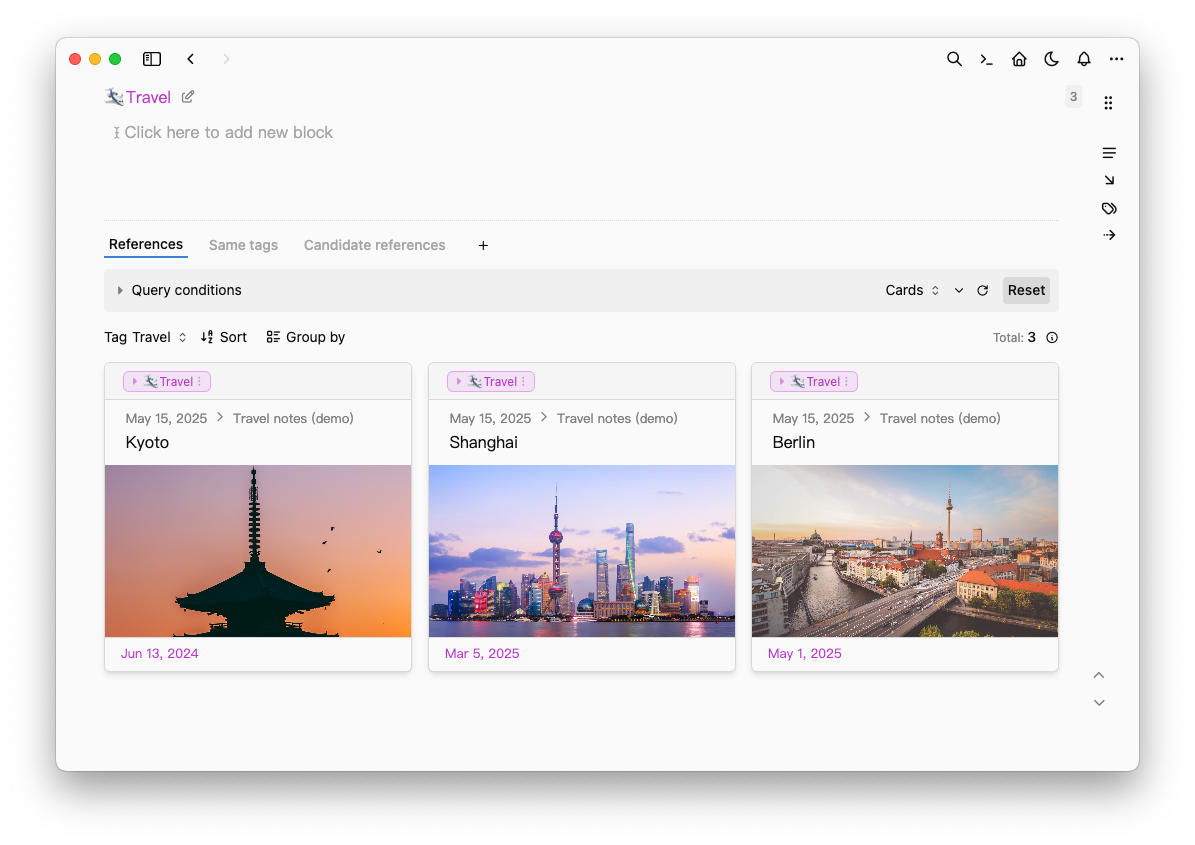The width and height of the screenshot is (1195, 845).
Task: Click the Kyoto card title
Action: tap(147, 443)
